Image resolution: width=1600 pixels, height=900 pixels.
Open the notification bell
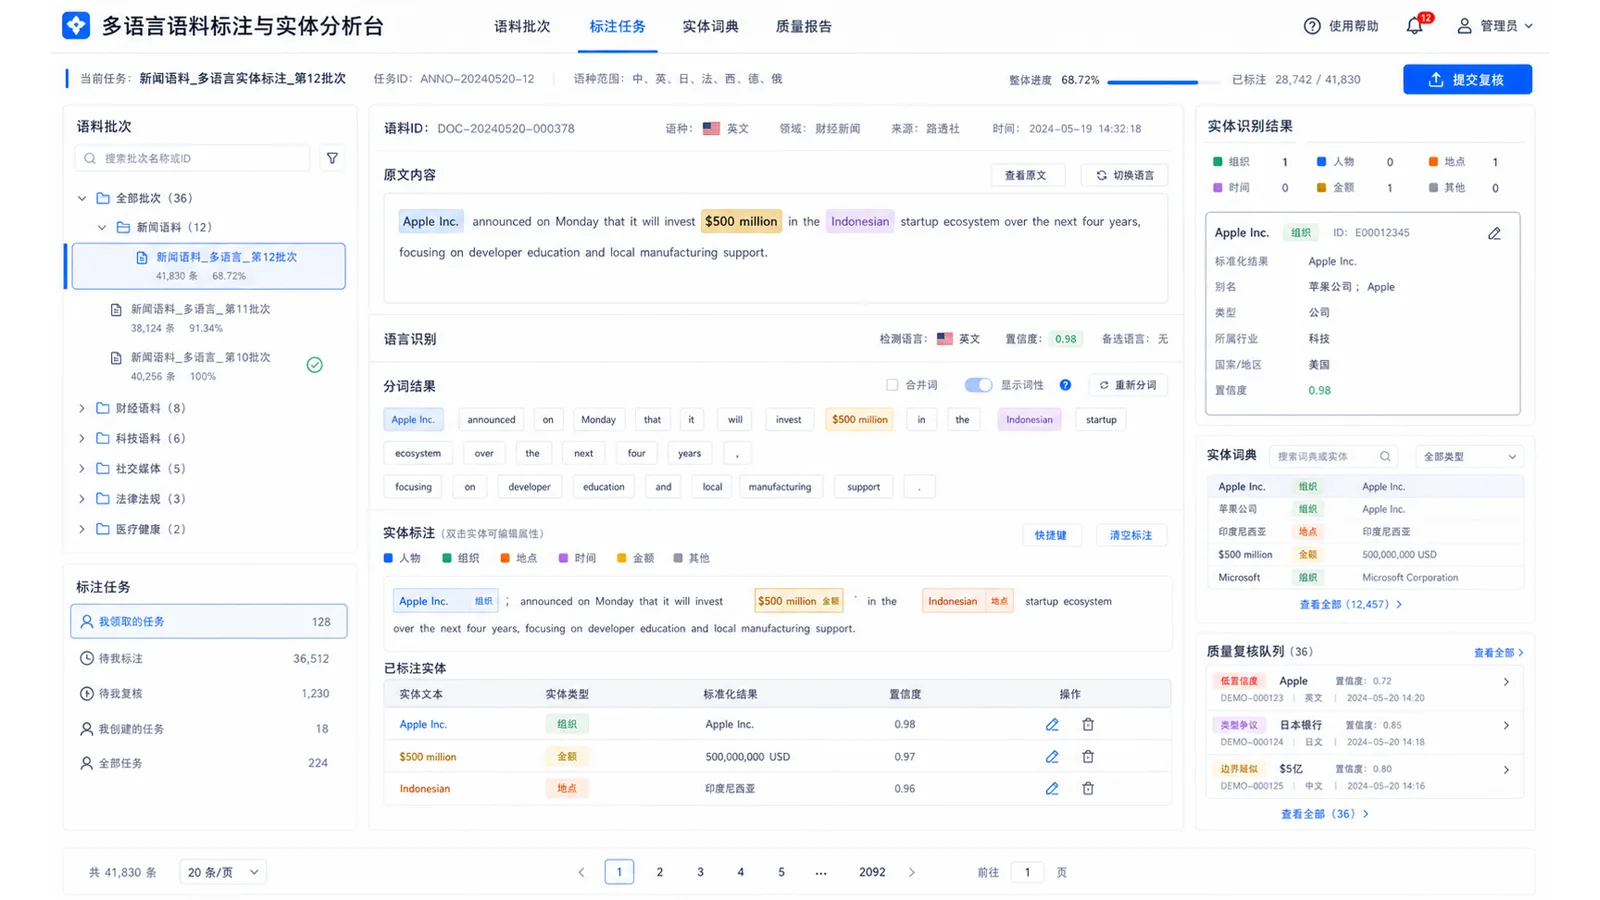(1414, 26)
